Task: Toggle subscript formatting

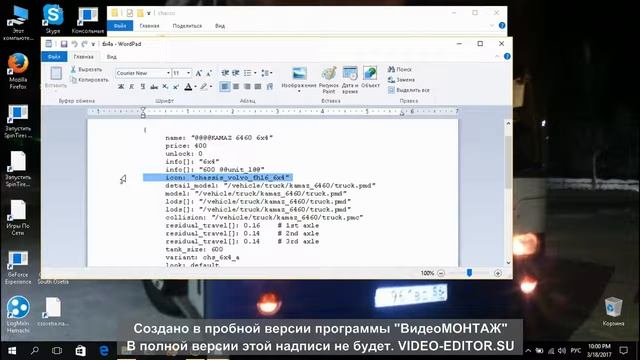Action: 165,87
